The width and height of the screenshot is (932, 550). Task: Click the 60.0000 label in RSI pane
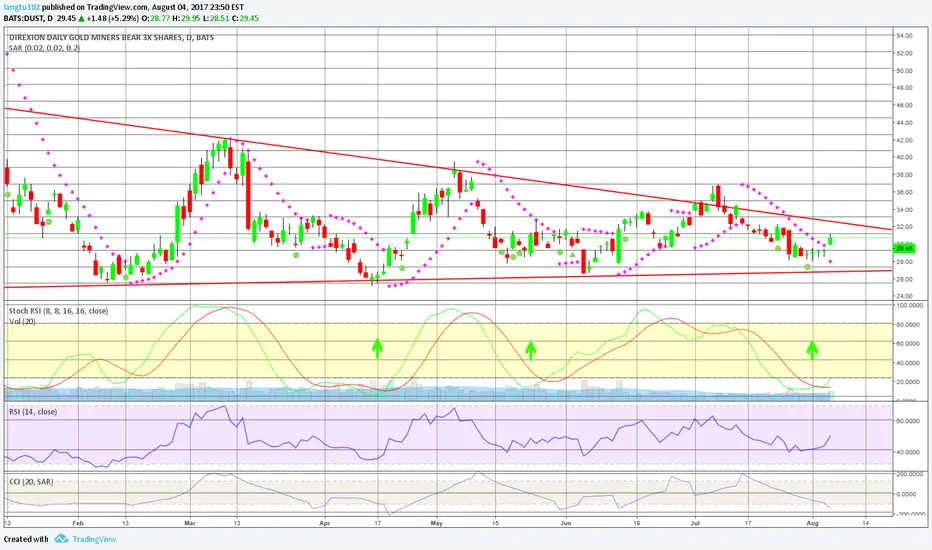909,421
